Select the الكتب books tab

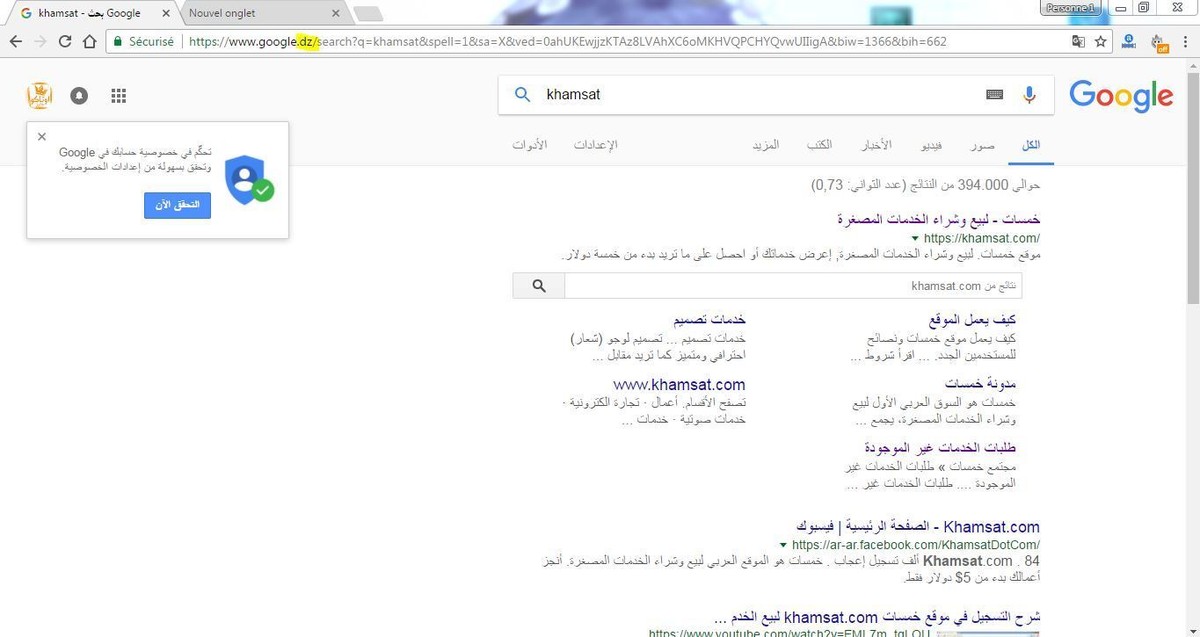[x=820, y=145]
